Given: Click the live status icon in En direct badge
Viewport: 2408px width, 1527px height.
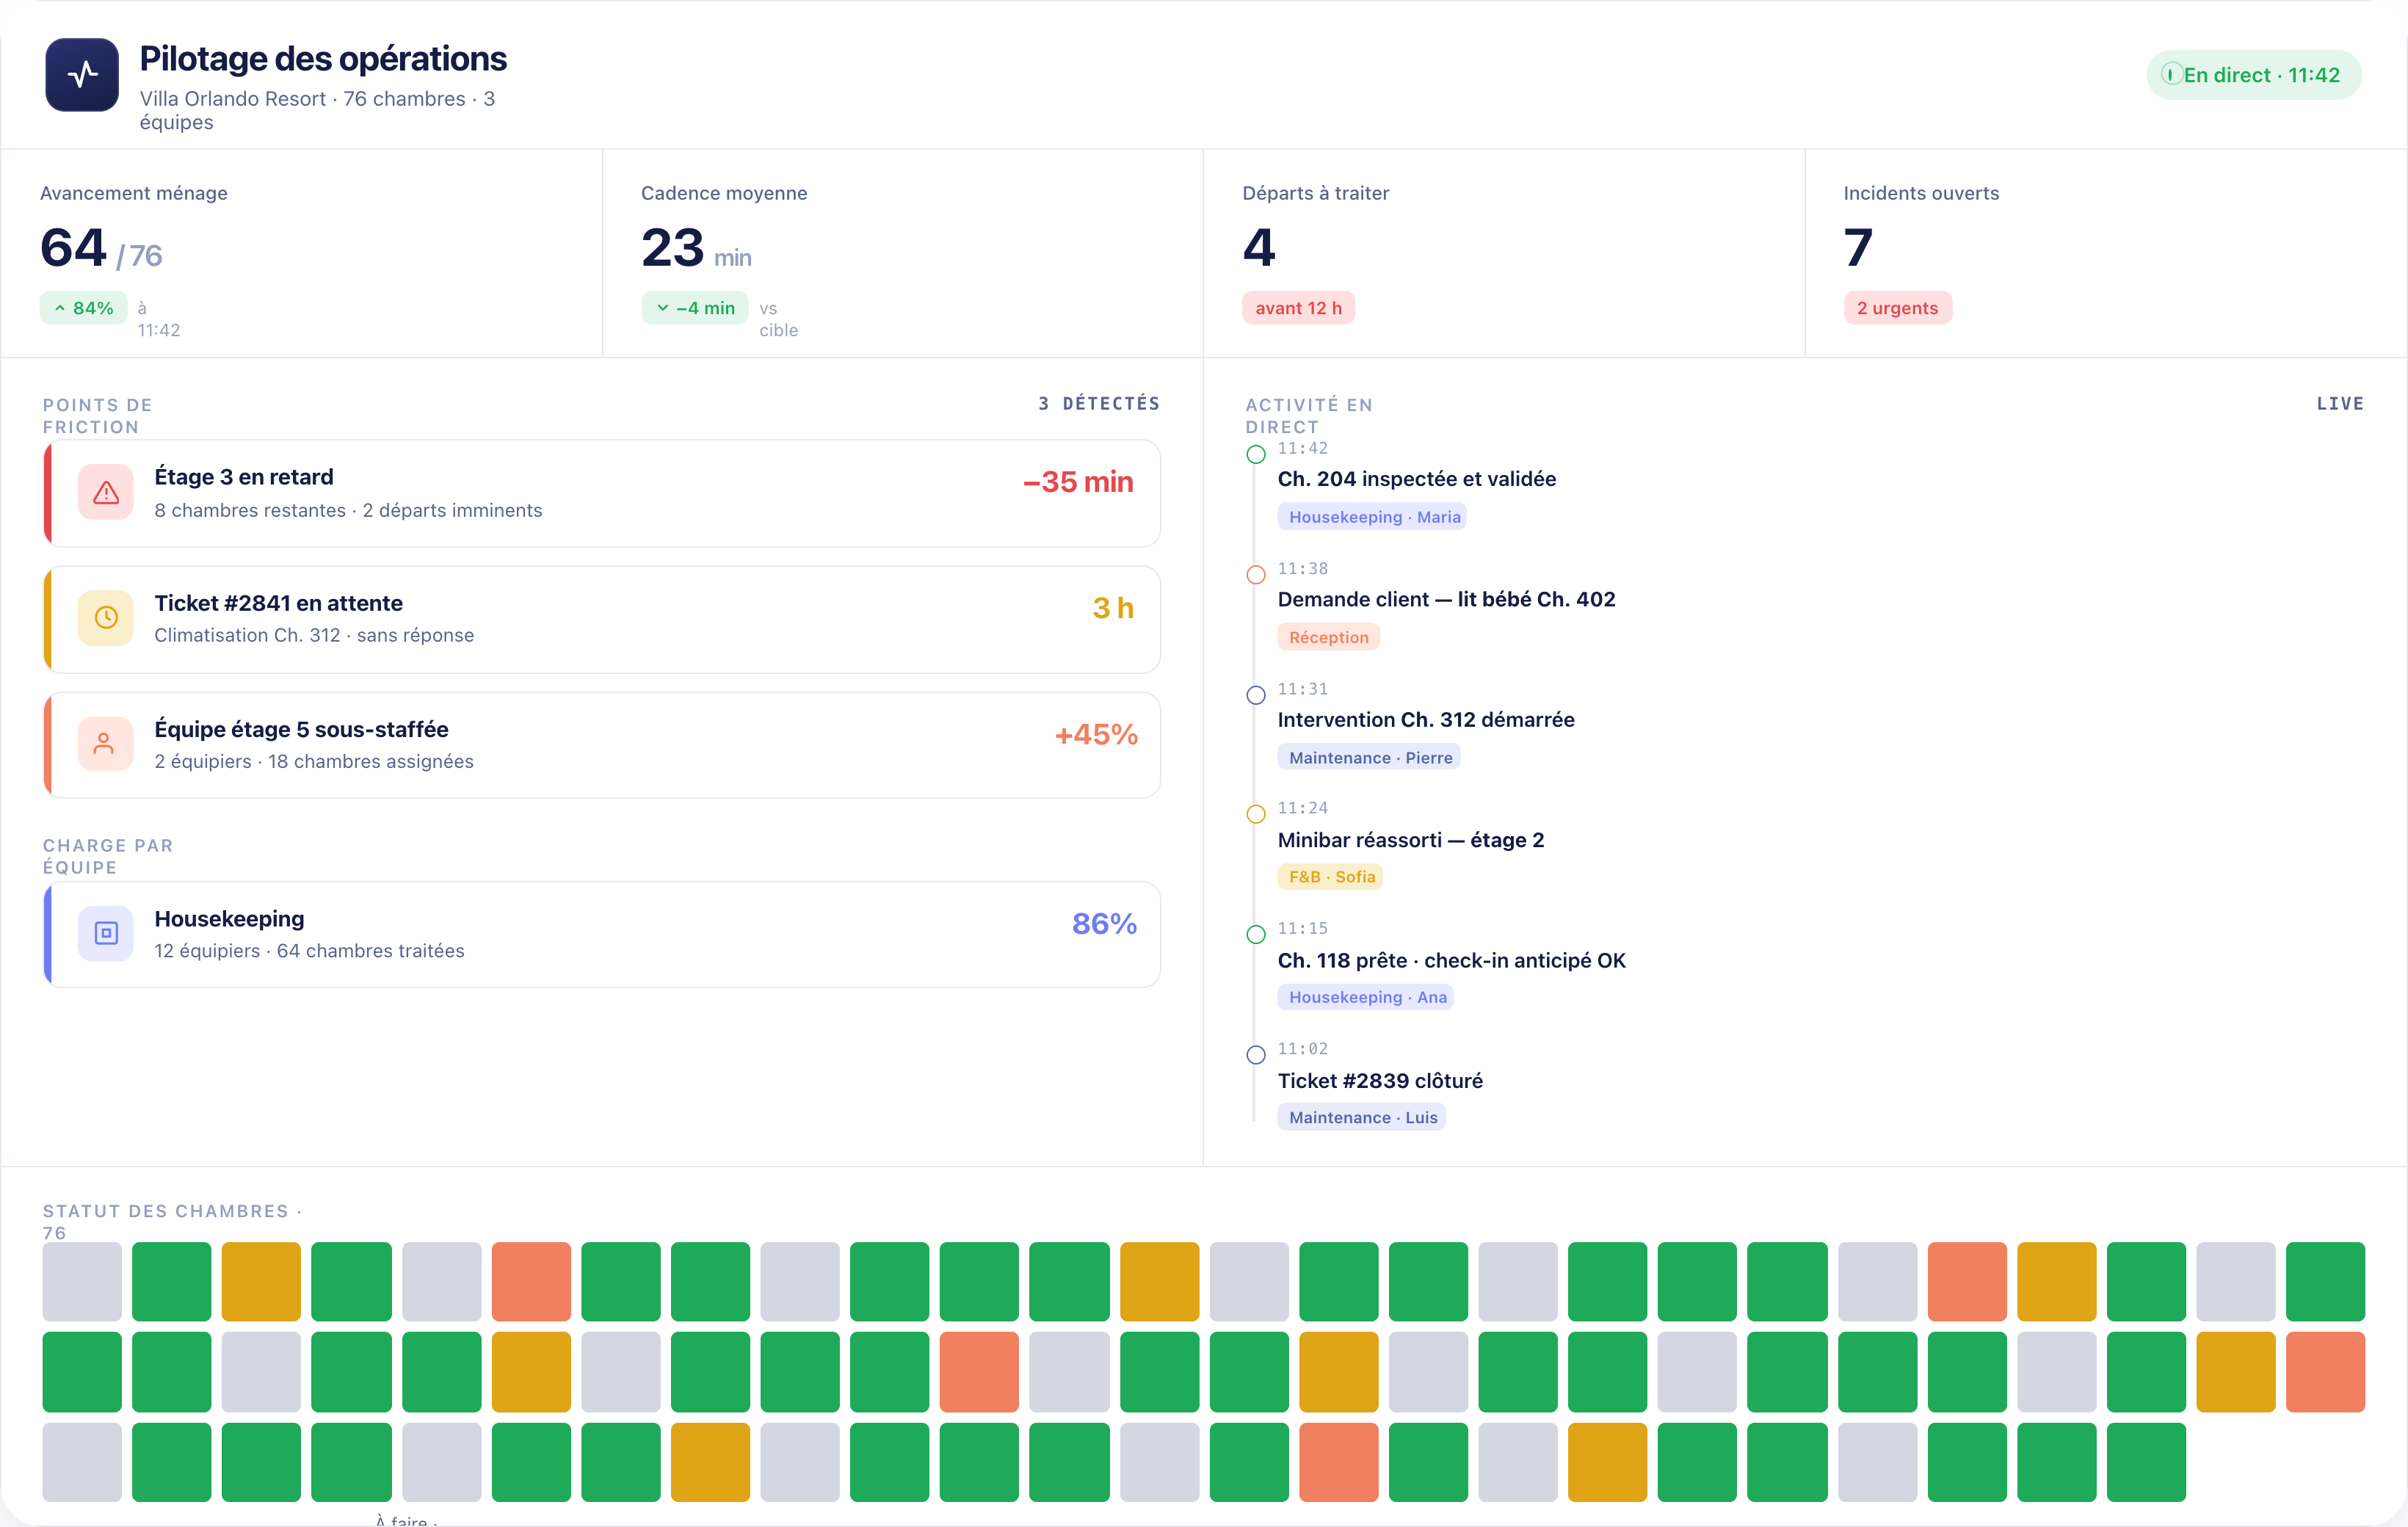Looking at the screenshot, I should 2171,74.
